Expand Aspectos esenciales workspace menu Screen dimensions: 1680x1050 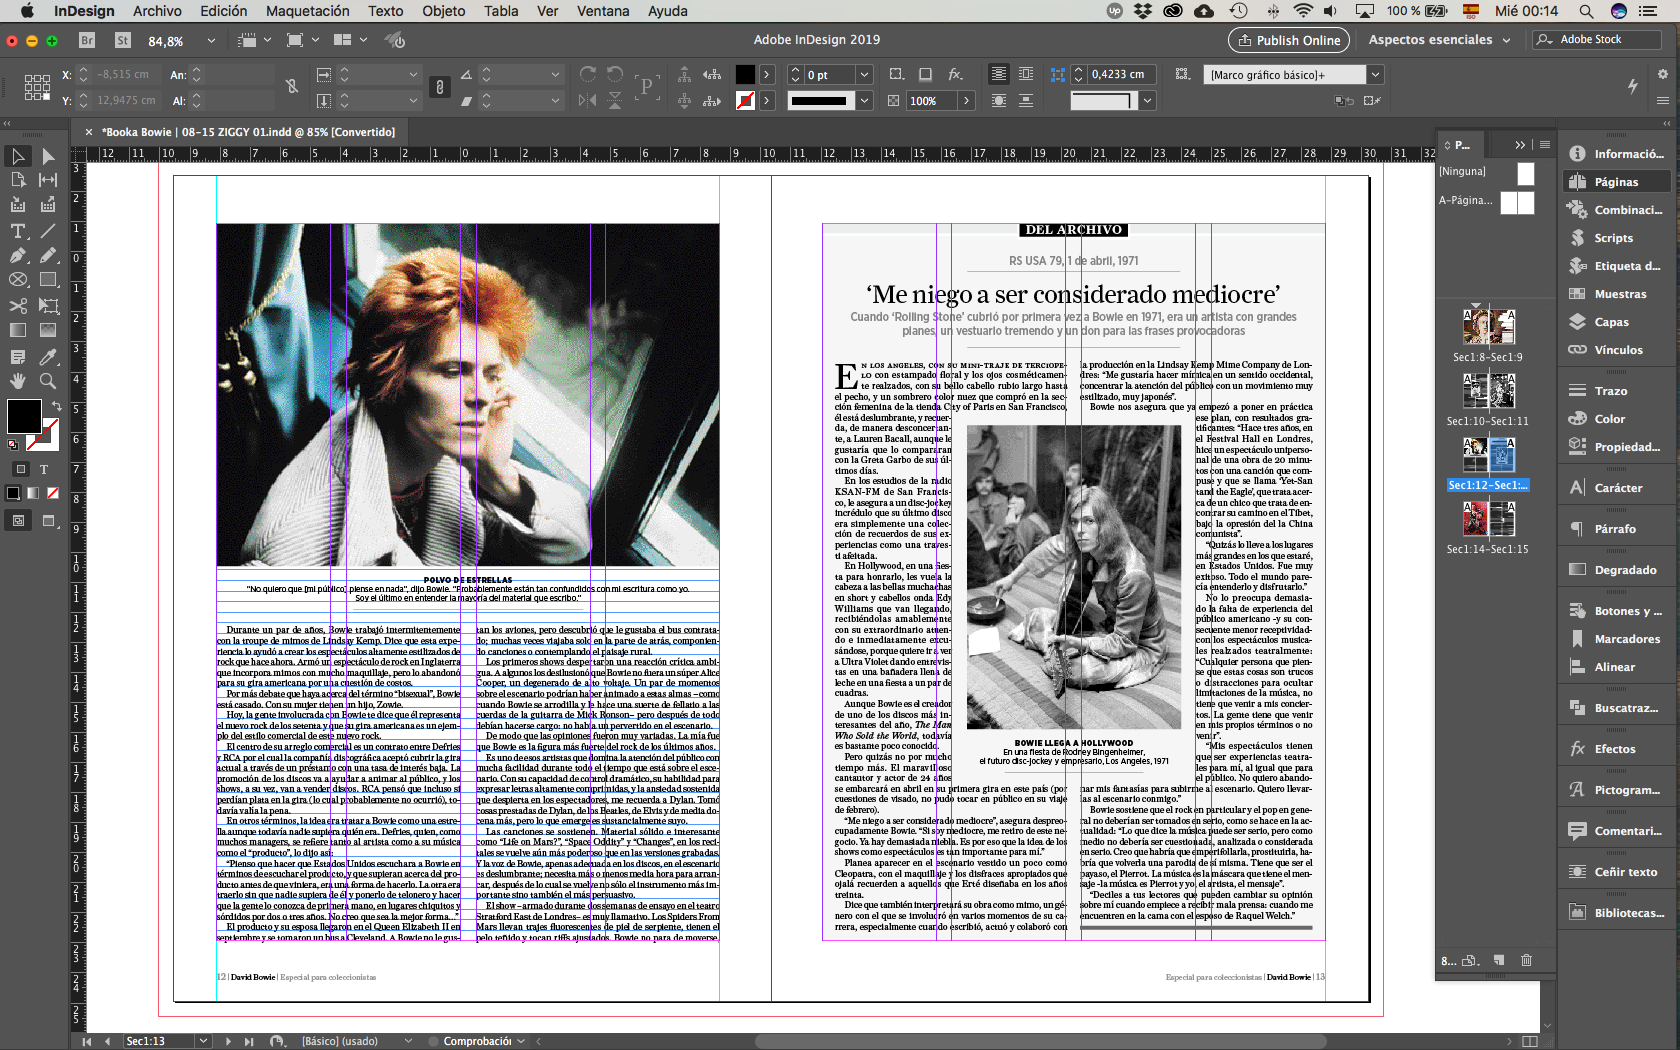[1440, 39]
